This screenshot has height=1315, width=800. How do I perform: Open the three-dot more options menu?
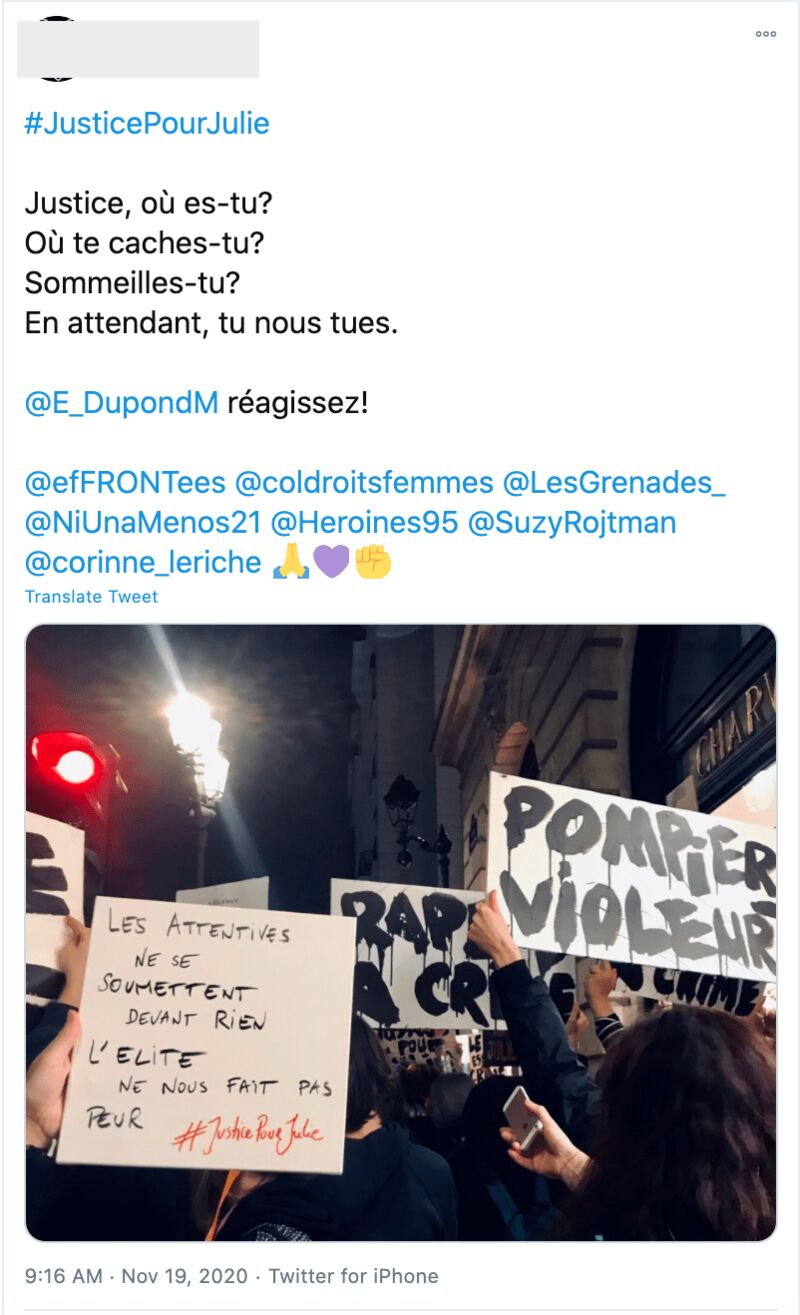tap(766, 34)
